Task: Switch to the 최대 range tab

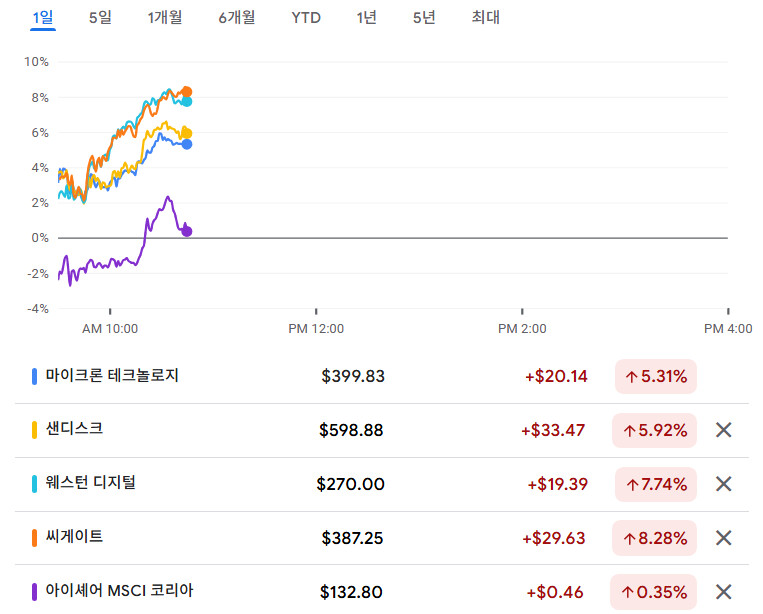Action: click(485, 17)
